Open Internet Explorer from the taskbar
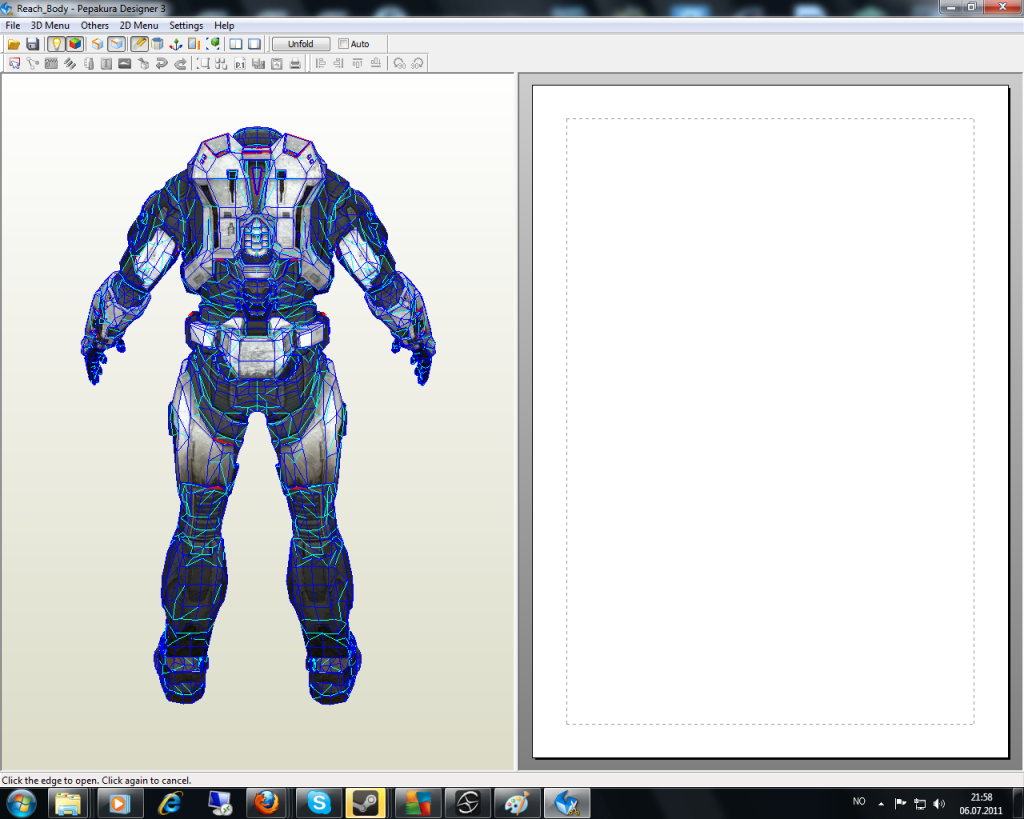This screenshot has height=819, width=1024. click(x=170, y=803)
